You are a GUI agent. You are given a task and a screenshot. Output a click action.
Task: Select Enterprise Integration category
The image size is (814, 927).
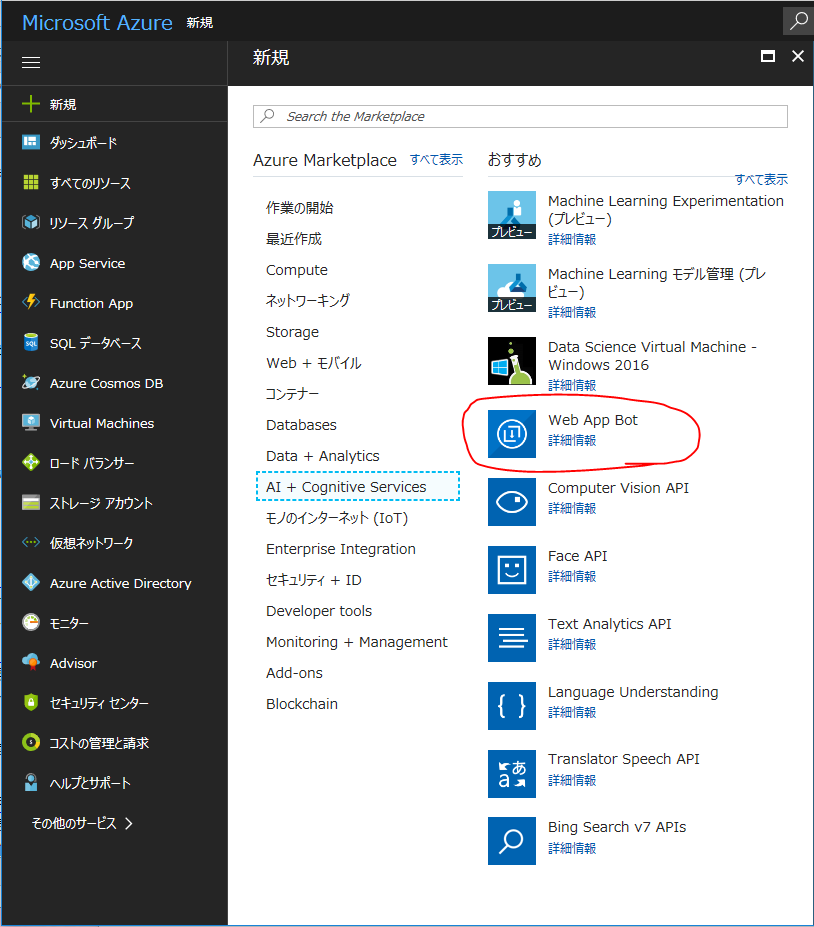(x=340, y=549)
